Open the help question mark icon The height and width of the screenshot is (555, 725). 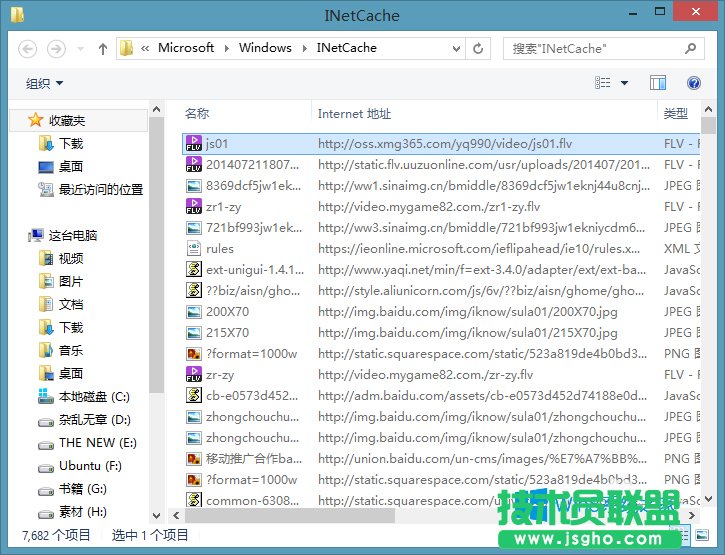click(693, 83)
